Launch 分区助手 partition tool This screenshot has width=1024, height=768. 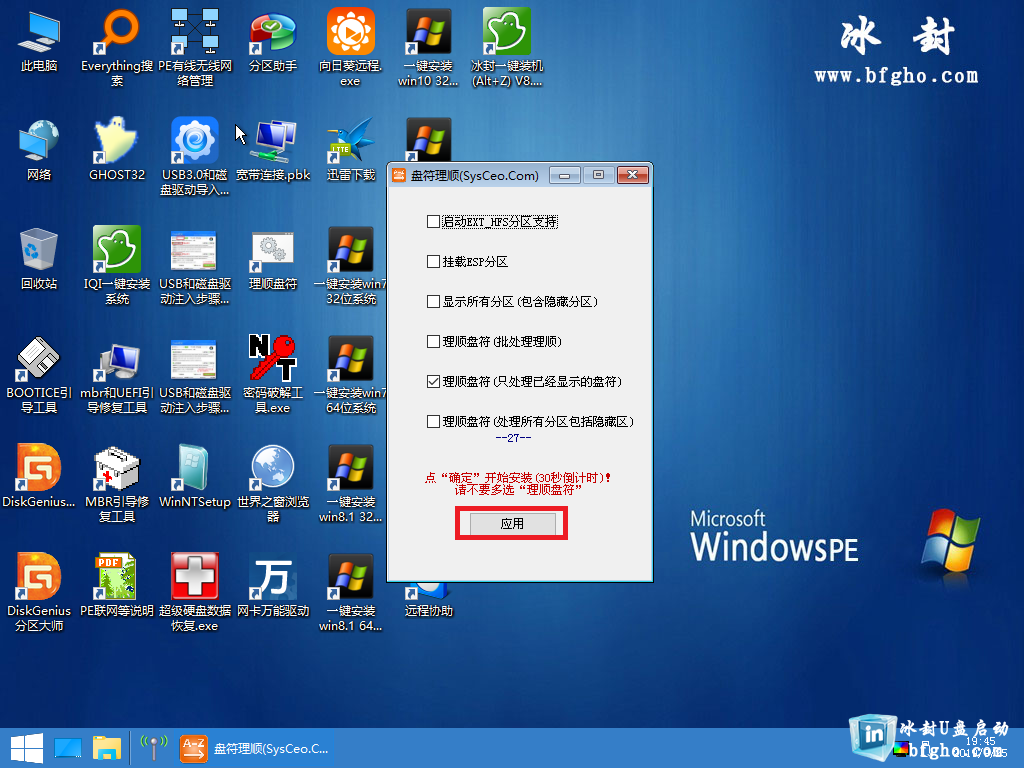coord(273,40)
